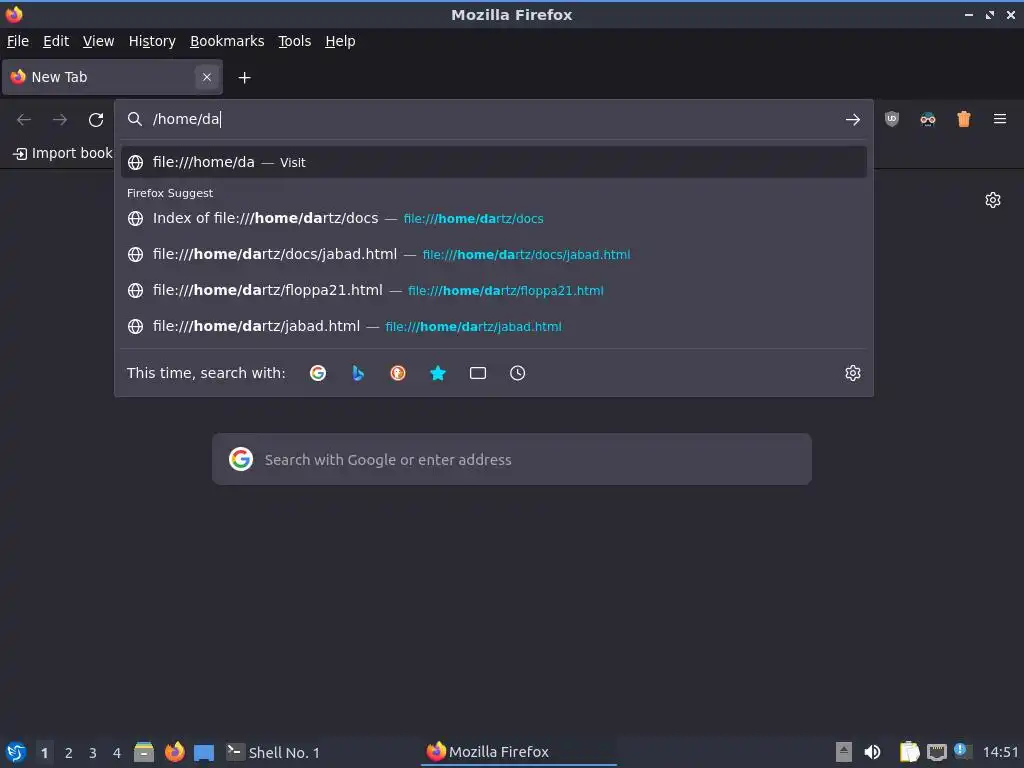The width and height of the screenshot is (1024, 768).
Task: Open the Index of file:///home/dartz/docs suggestion
Action: (494, 218)
